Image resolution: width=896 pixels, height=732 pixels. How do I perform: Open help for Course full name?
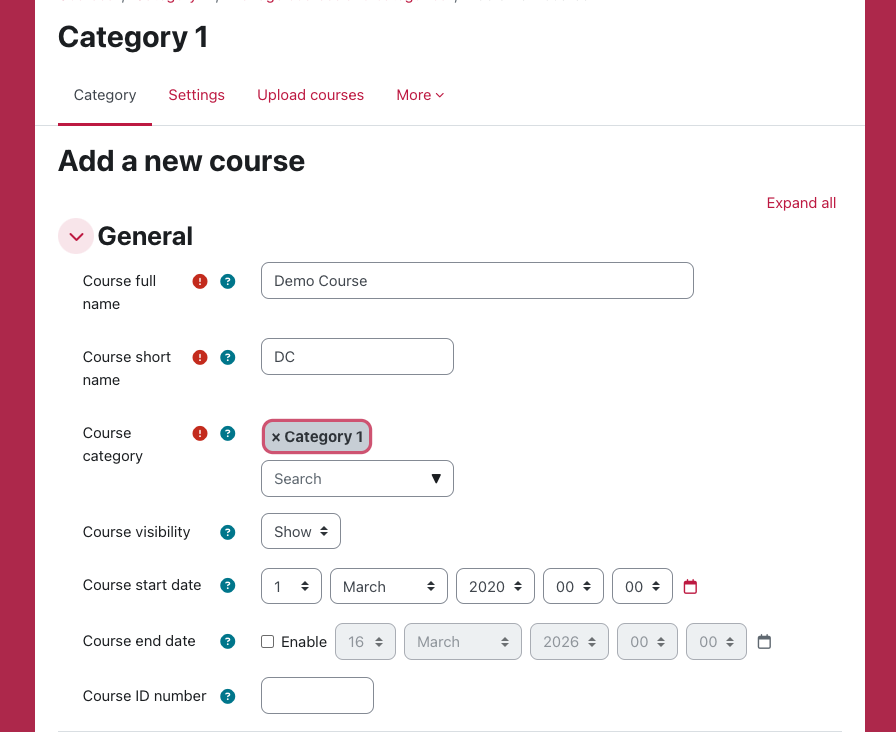[x=227, y=281]
